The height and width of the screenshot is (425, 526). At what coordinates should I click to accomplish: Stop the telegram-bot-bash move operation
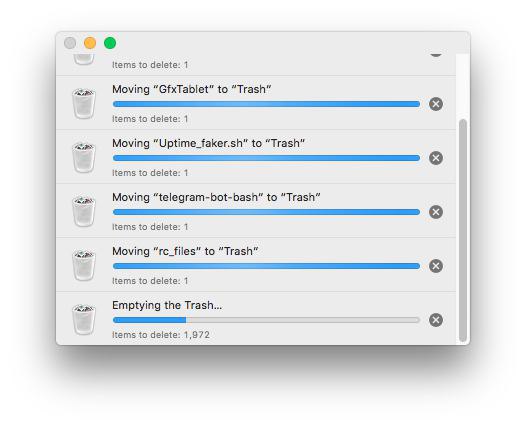click(x=436, y=212)
